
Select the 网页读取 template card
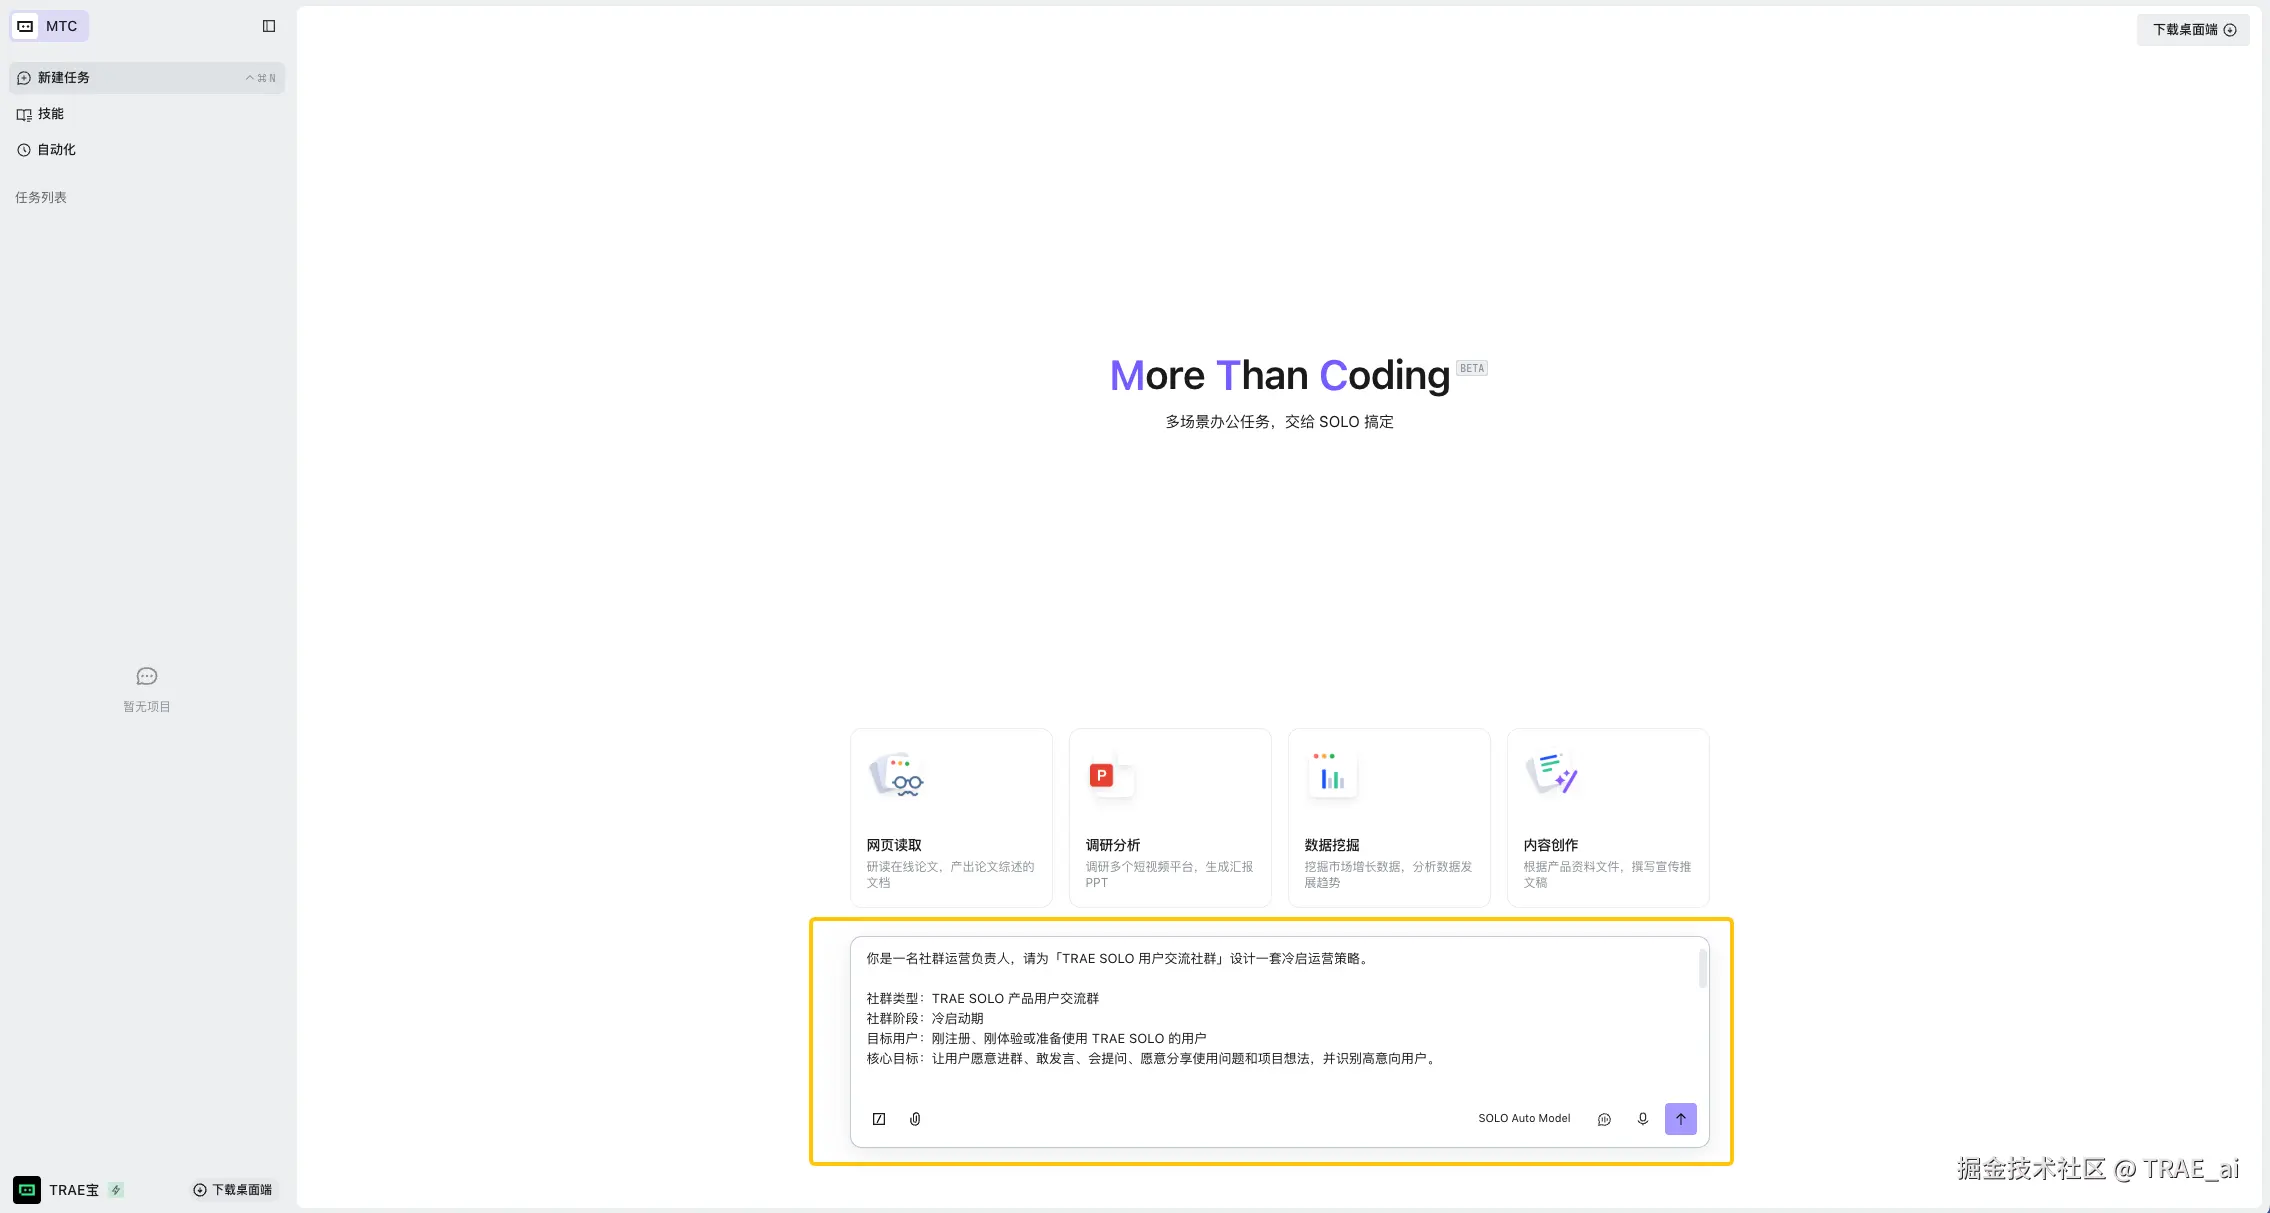pos(951,818)
